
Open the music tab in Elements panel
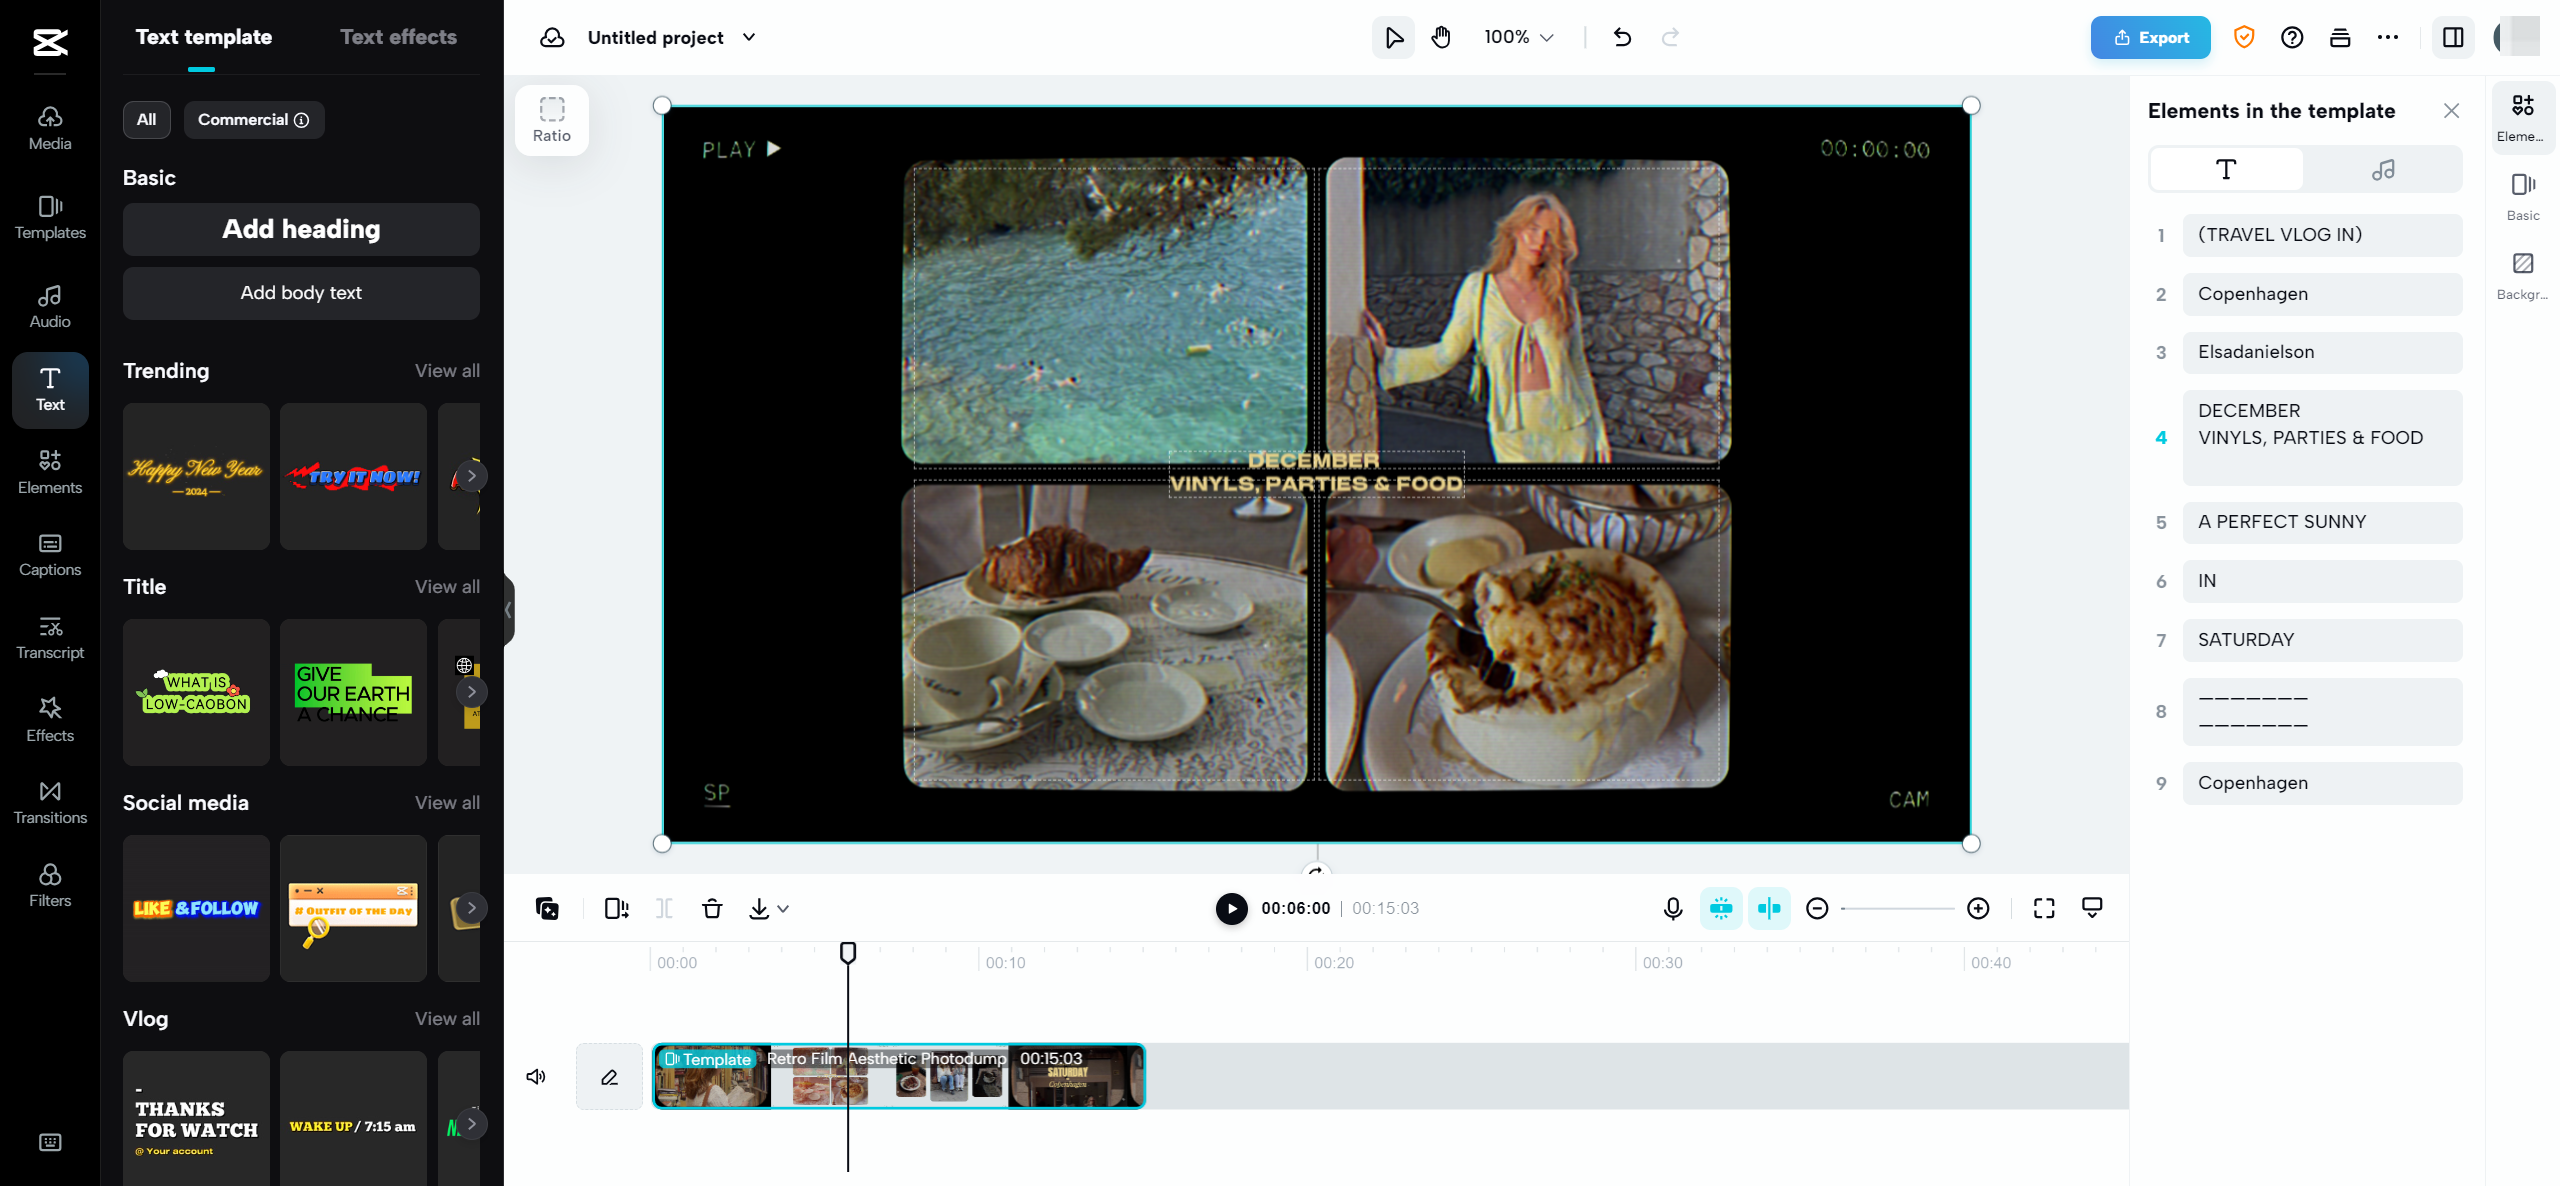tap(2384, 168)
